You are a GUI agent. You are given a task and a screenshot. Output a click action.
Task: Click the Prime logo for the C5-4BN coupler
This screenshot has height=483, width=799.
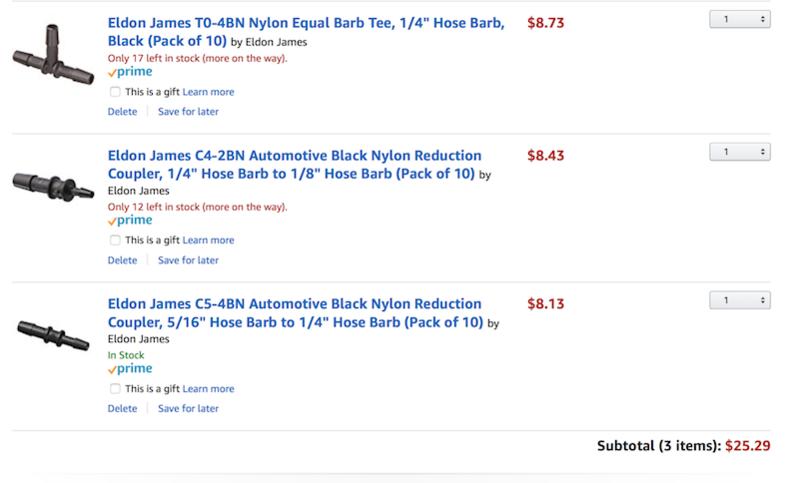pyautogui.click(x=130, y=368)
